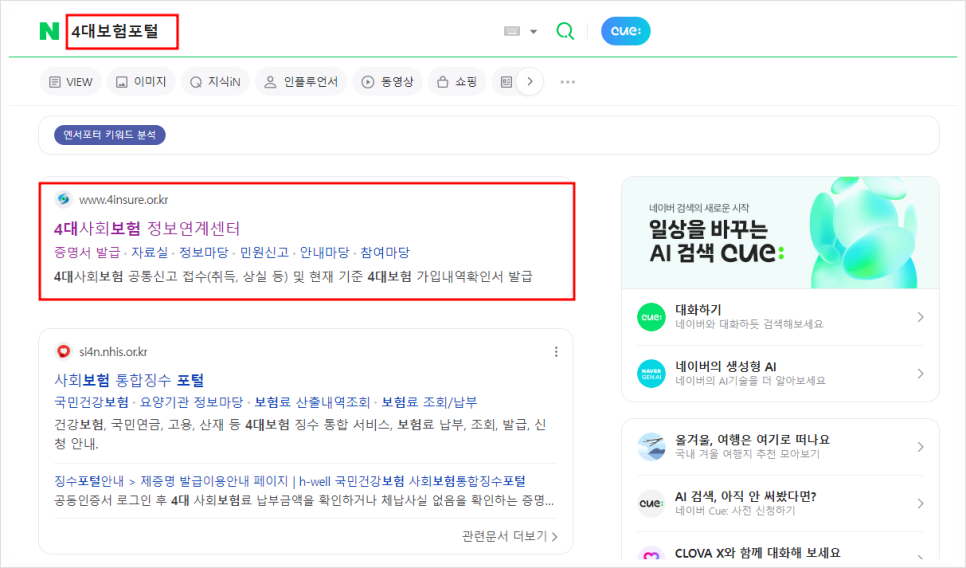Switch to the 쇼핑 tab
The height and width of the screenshot is (568, 966).
(x=457, y=82)
